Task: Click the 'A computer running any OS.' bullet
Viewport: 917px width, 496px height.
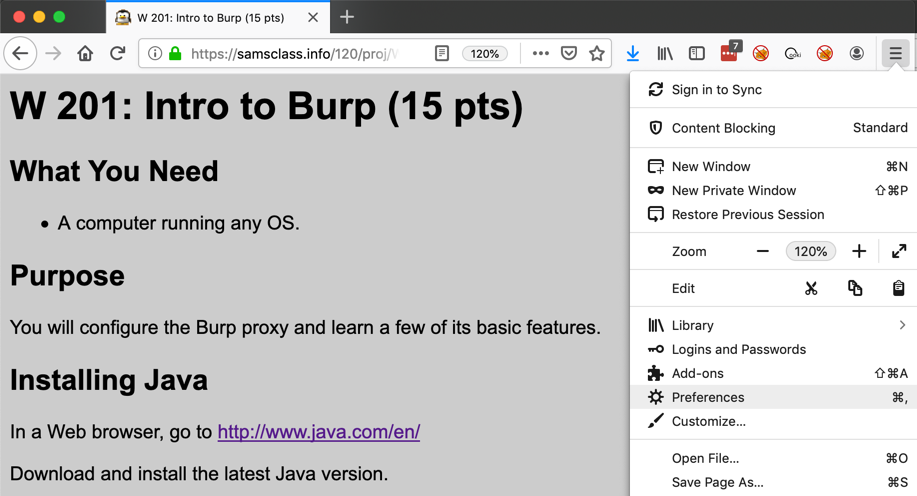Action: pos(178,223)
